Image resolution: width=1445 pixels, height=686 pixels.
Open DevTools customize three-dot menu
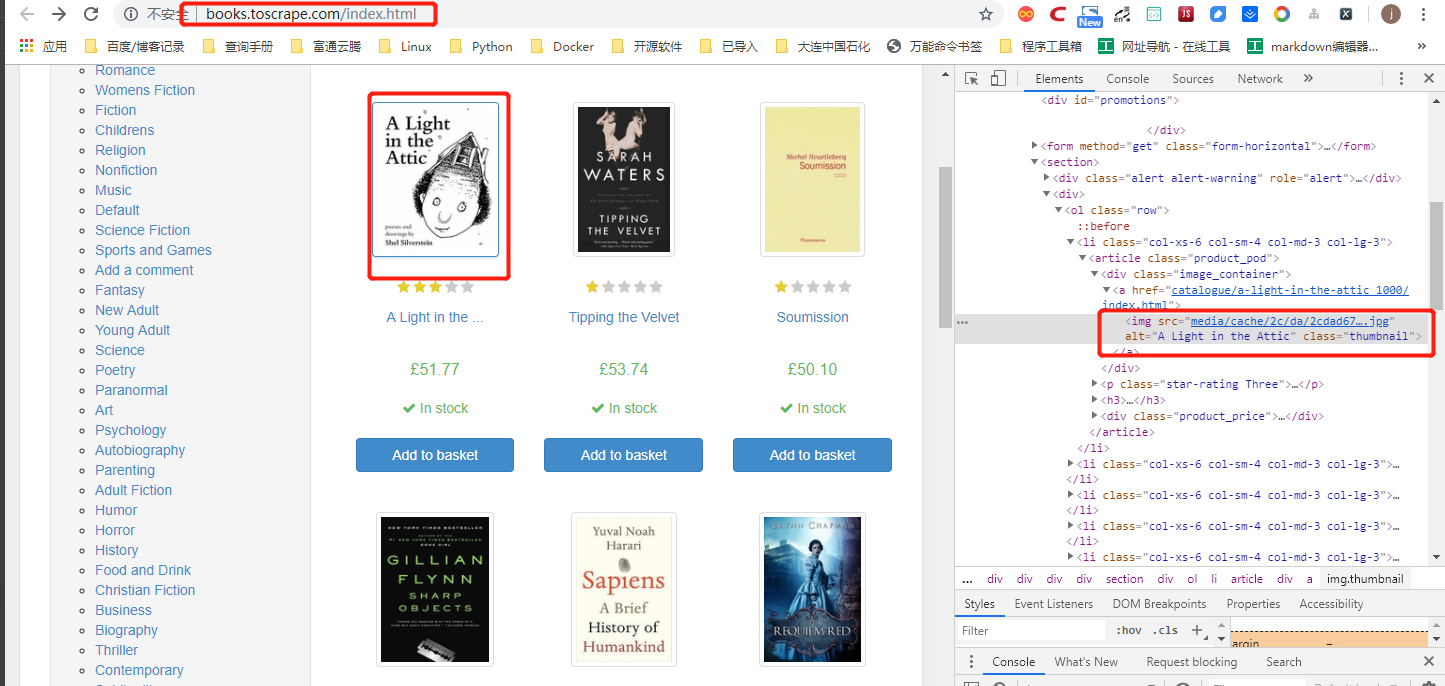coord(1401,78)
